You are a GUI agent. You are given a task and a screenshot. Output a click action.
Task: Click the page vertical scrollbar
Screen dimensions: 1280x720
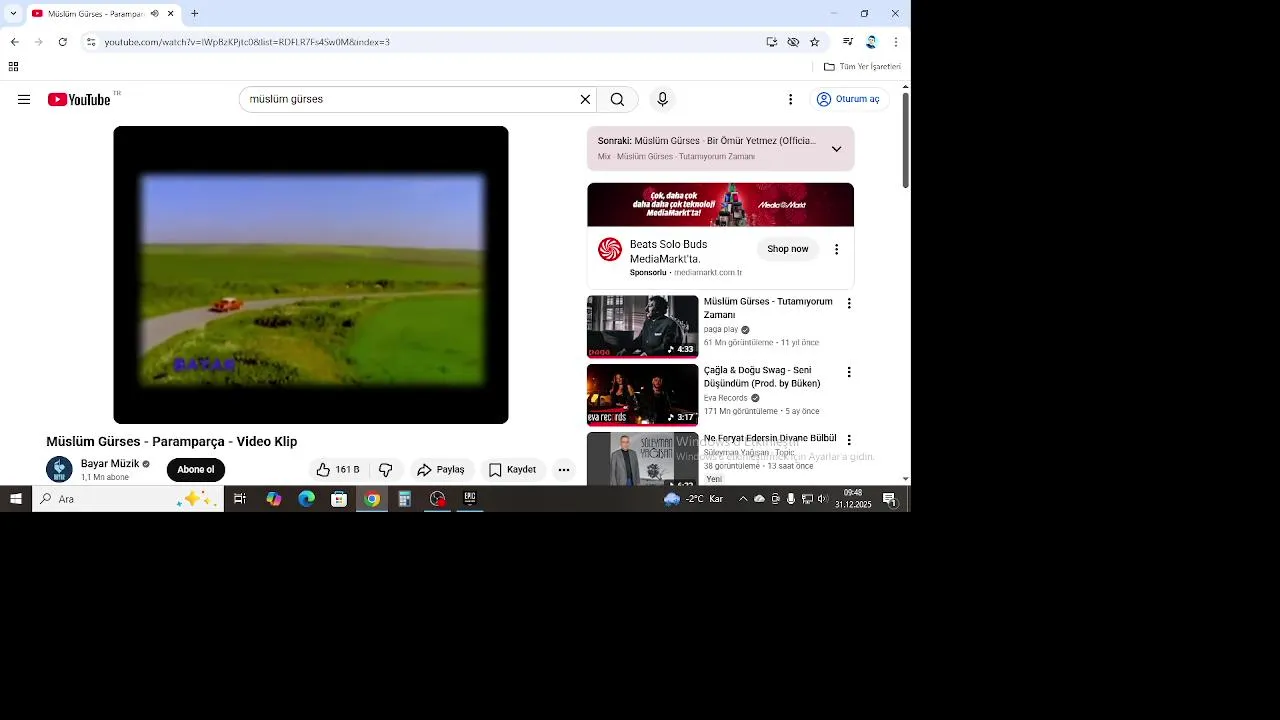coord(906,140)
